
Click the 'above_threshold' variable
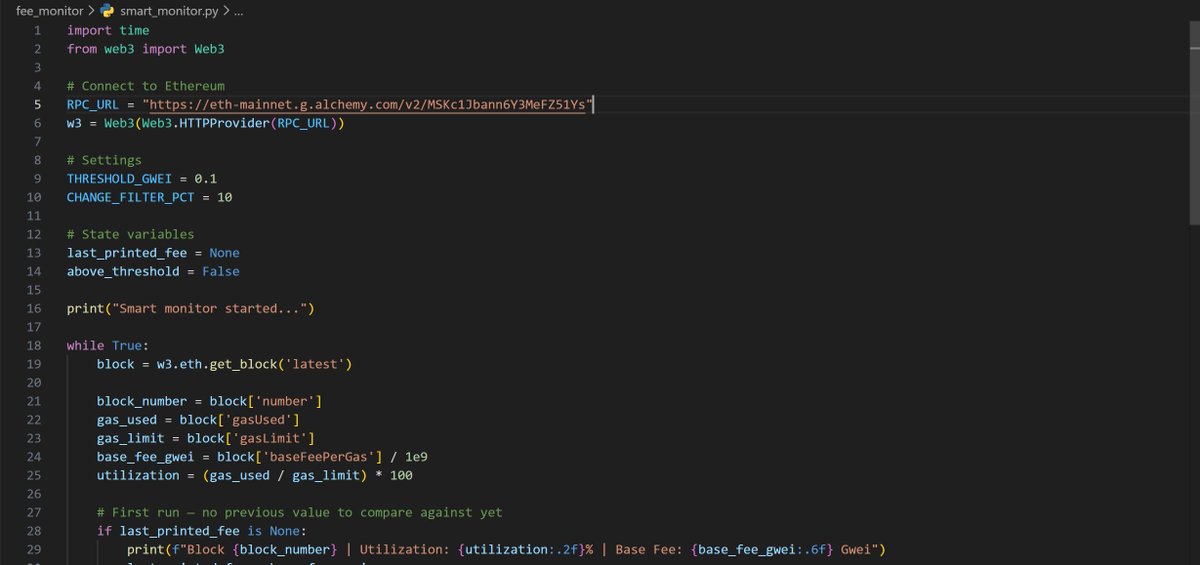tap(123, 271)
